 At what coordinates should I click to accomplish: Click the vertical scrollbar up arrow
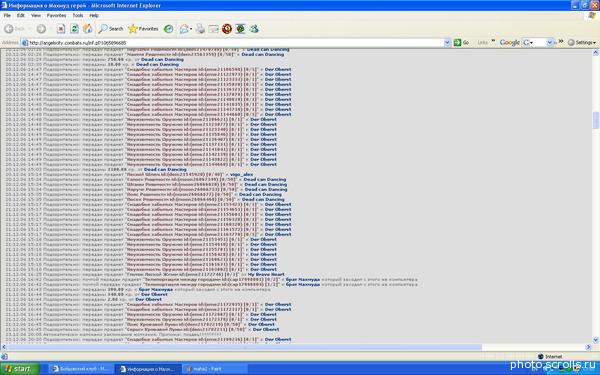pyautogui.click(x=596, y=53)
